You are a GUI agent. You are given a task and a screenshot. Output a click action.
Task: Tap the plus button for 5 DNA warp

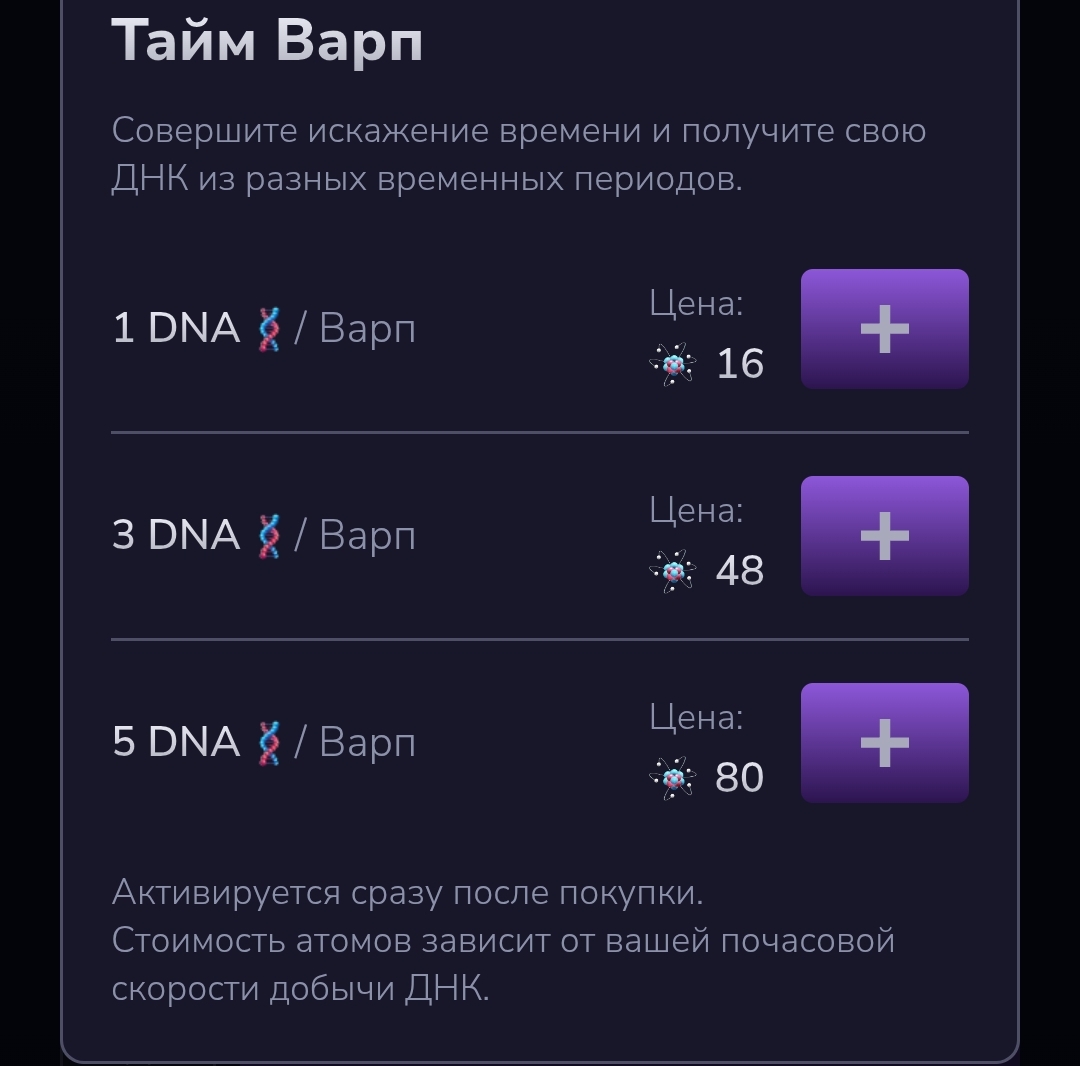[884, 743]
